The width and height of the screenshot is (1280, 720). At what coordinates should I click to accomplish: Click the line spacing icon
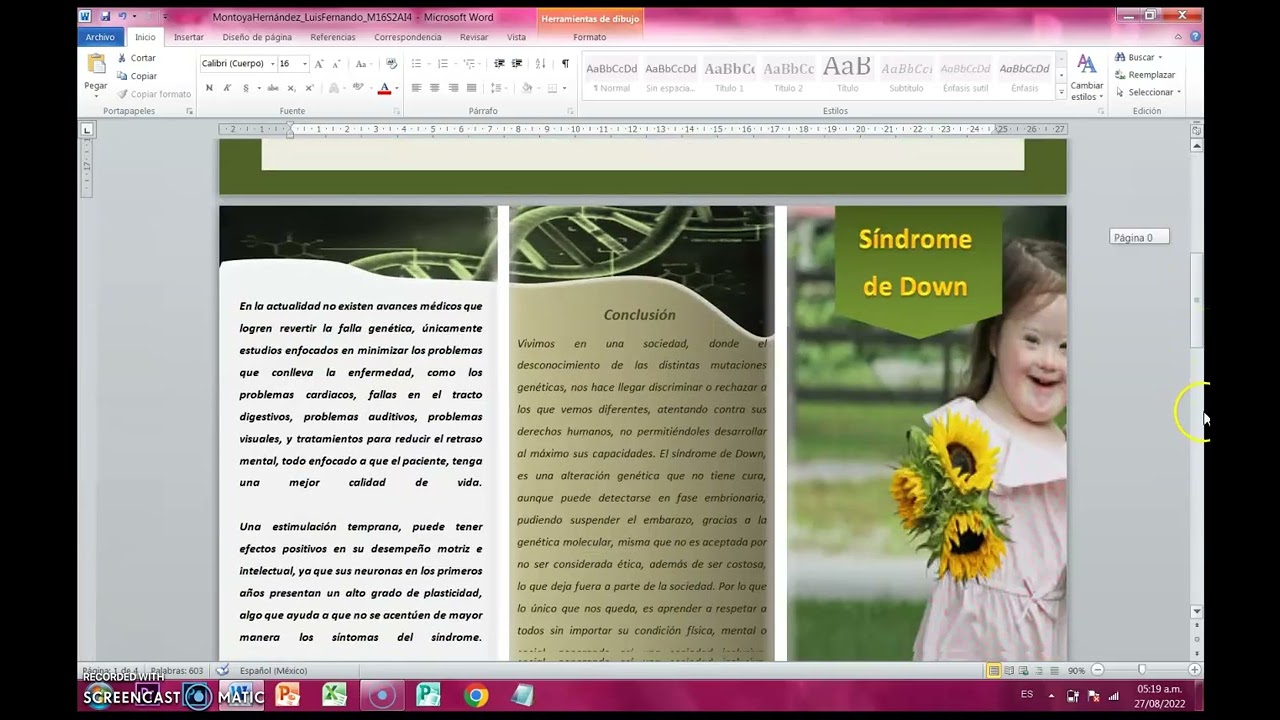[496, 88]
